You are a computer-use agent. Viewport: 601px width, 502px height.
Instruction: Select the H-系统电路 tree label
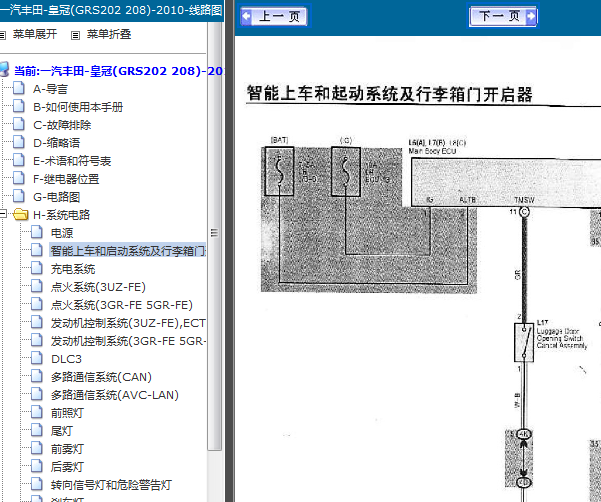tap(61, 215)
